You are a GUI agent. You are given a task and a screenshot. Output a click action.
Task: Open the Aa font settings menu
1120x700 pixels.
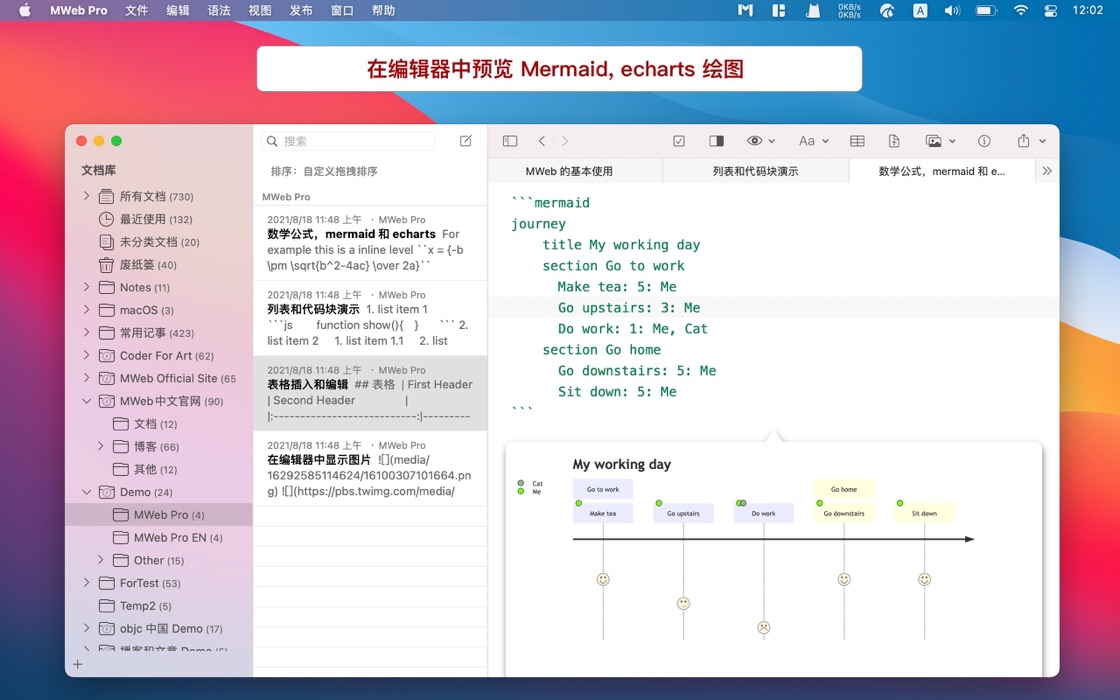[x=813, y=141]
